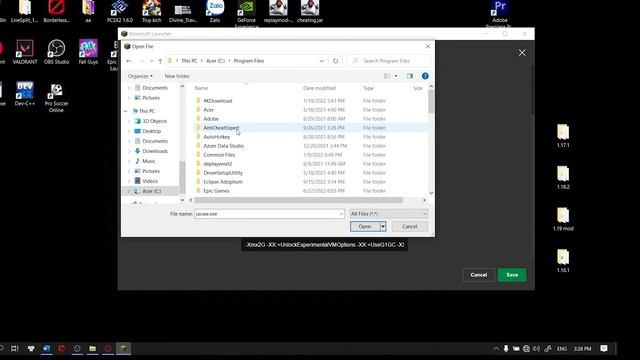640x360 pixels.
Task: Open the File name suggestions dropdown
Action: pyautogui.click(x=341, y=214)
